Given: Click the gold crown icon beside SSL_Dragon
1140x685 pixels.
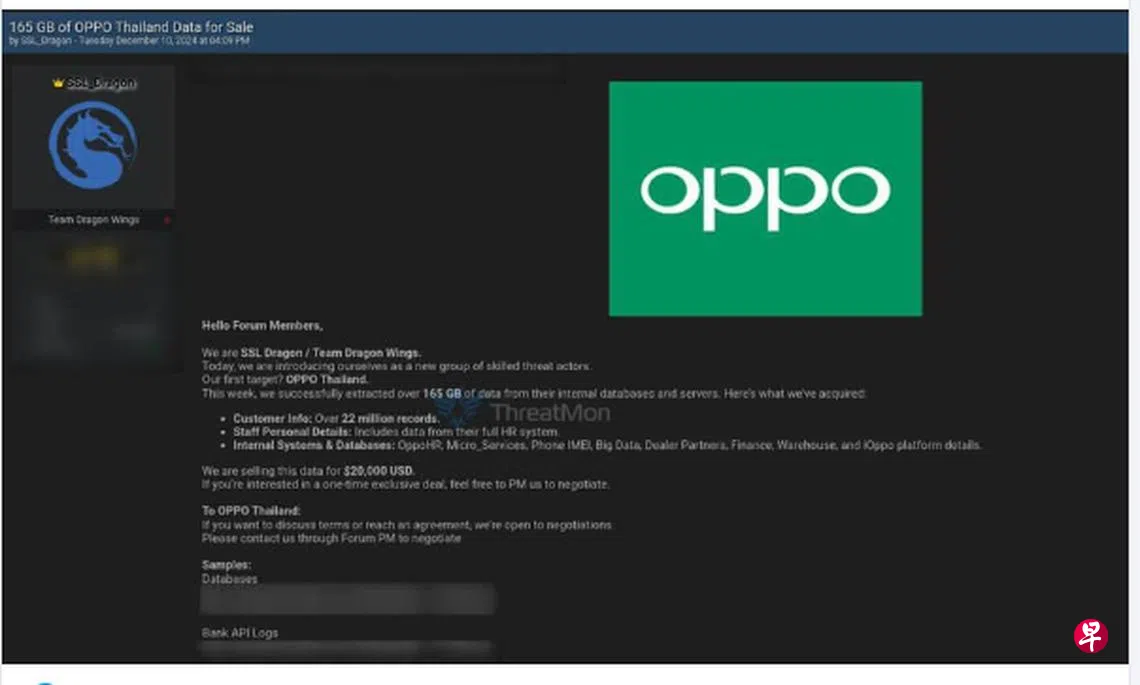Looking at the screenshot, I should (x=58, y=83).
